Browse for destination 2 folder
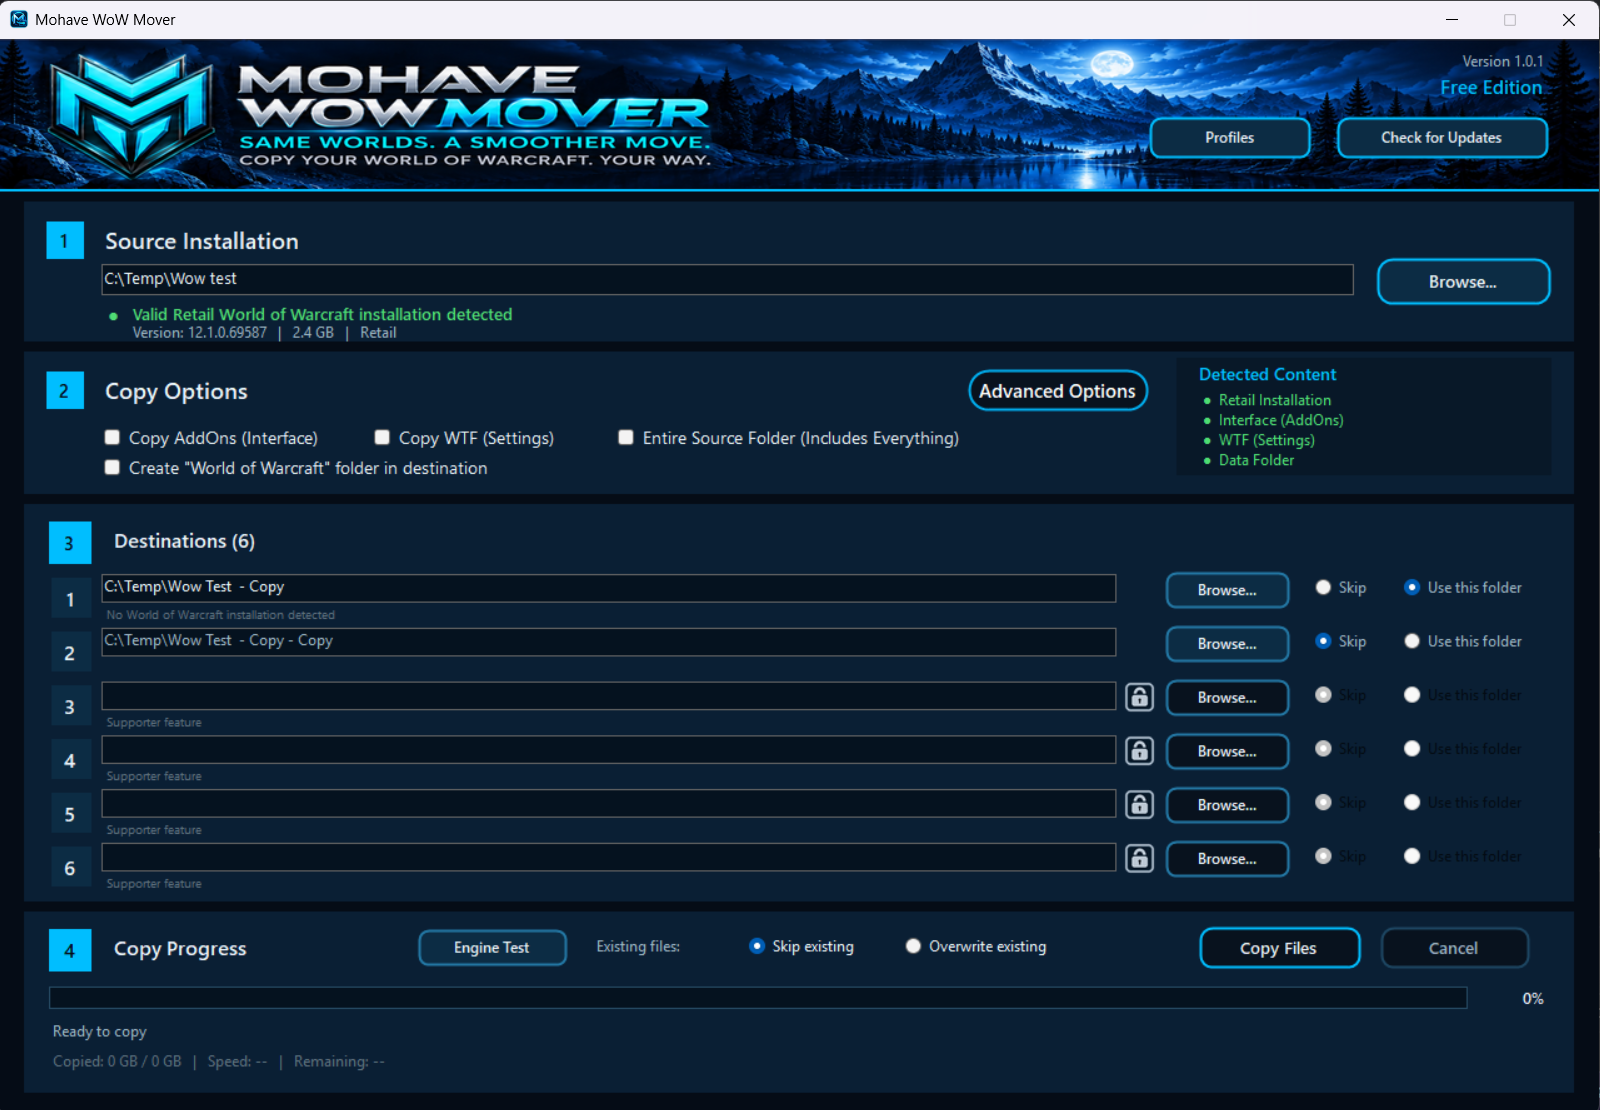 1227,644
